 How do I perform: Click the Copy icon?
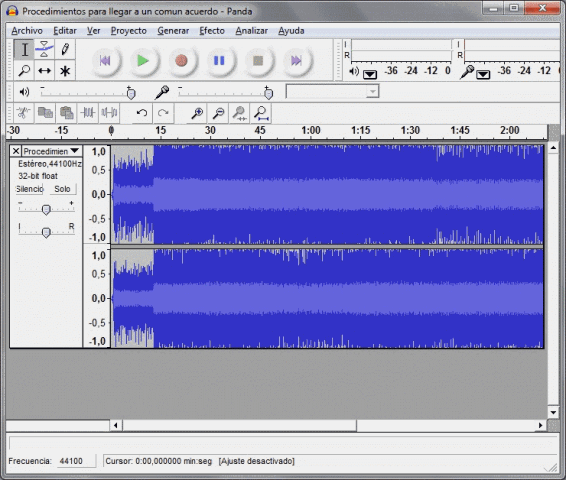click(45, 113)
